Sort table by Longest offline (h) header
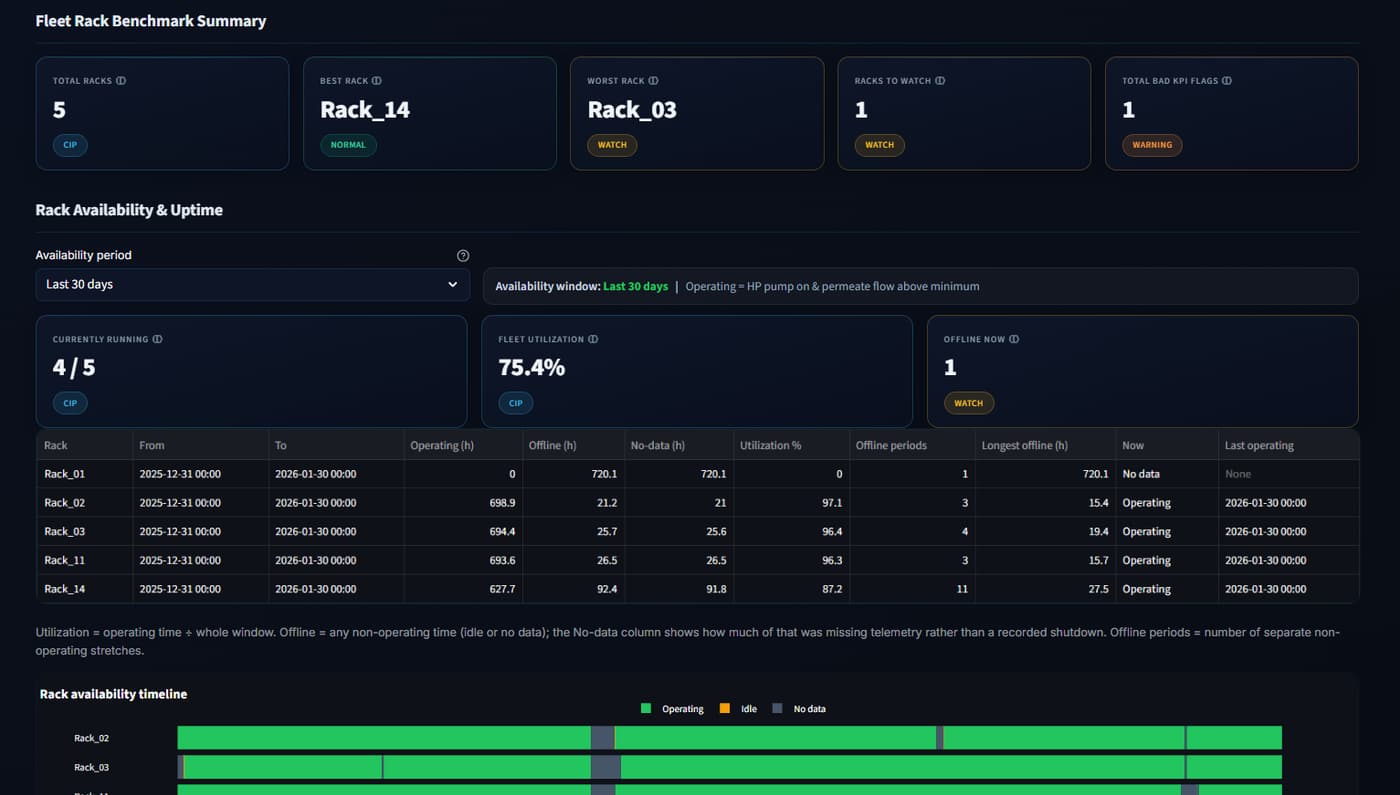The image size is (1400, 795). coord(1045,445)
